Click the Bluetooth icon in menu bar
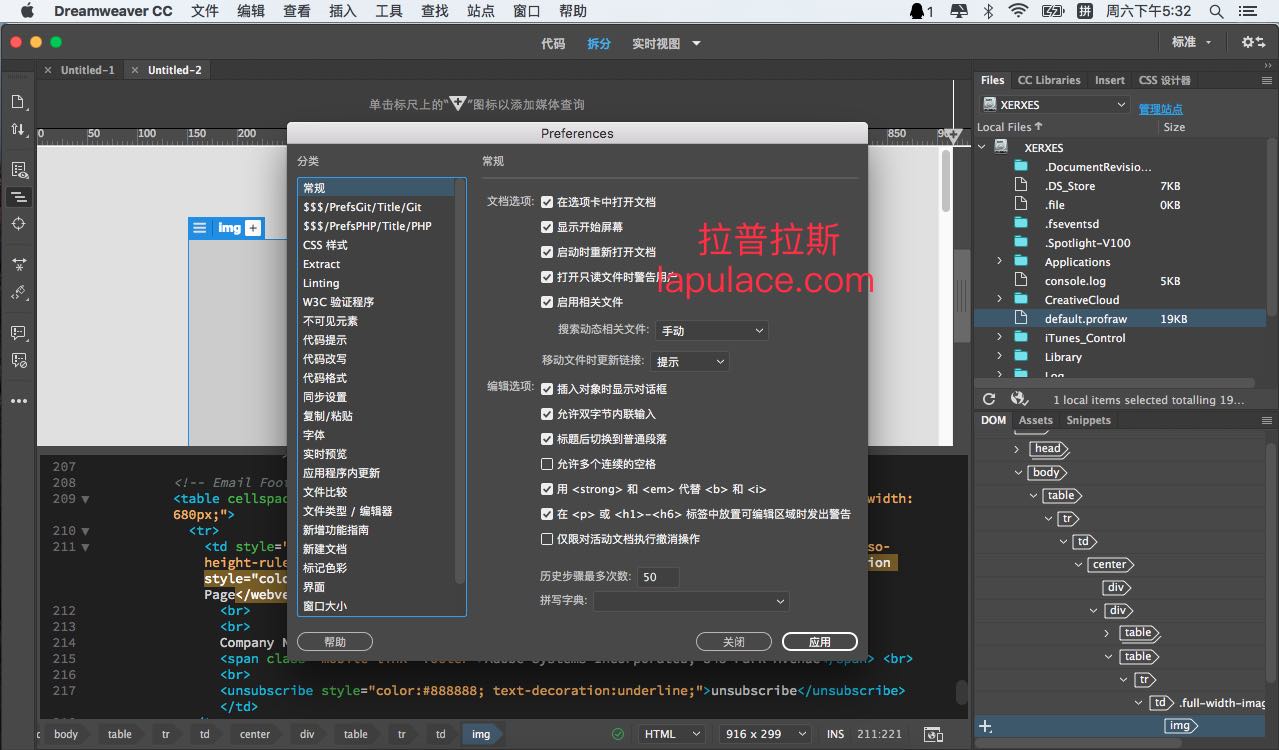 [988, 11]
